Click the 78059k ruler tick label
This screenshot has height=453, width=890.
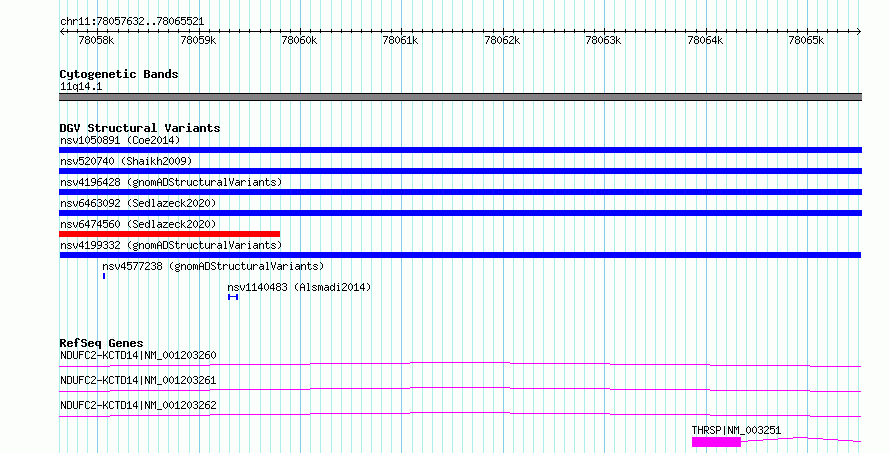tap(198, 40)
